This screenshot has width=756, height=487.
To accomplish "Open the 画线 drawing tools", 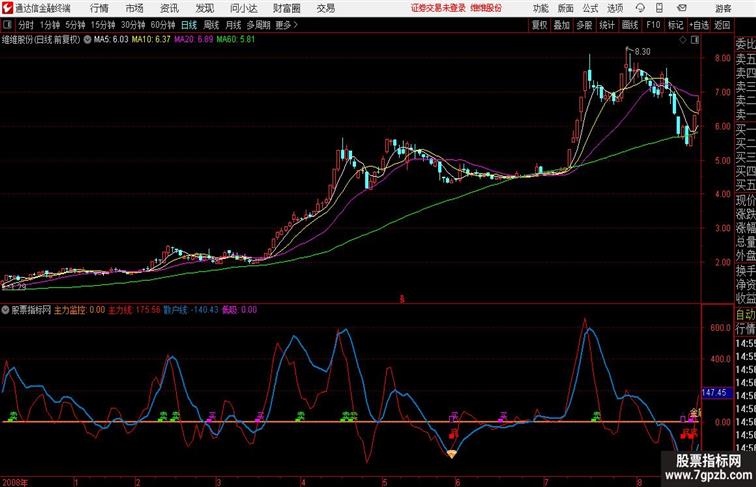I will tap(630, 25).
